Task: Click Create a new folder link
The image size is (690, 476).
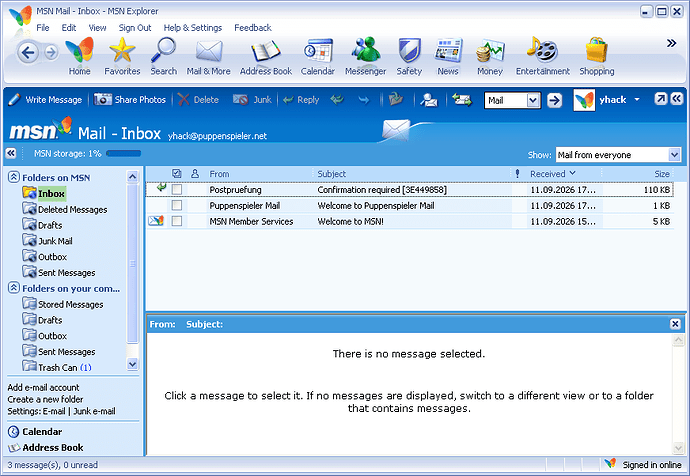Action: pos(45,399)
